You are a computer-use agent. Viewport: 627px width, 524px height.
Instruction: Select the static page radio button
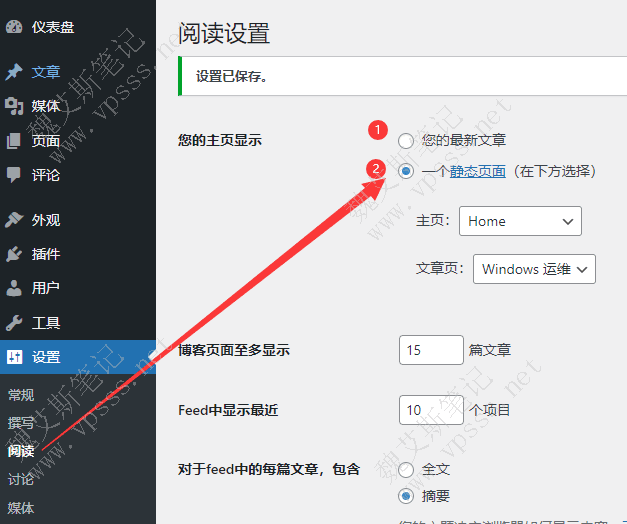pyautogui.click(x=405, y=171)
